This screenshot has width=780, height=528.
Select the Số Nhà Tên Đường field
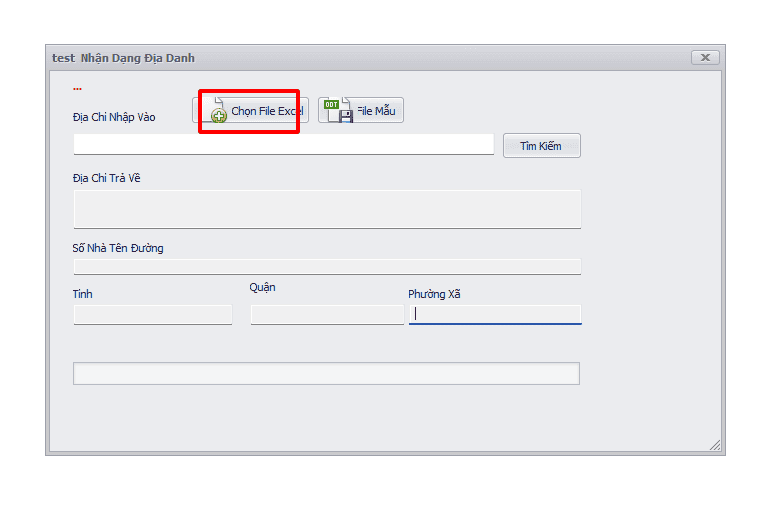(326, 266)
